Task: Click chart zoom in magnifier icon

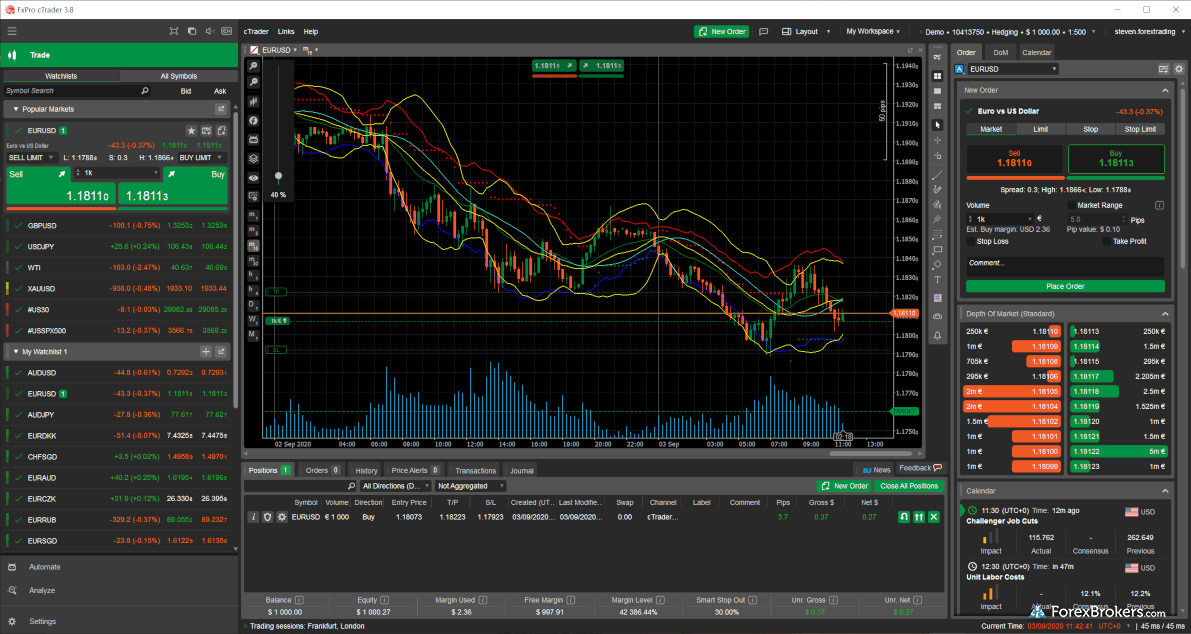Action: coord(254,66)
